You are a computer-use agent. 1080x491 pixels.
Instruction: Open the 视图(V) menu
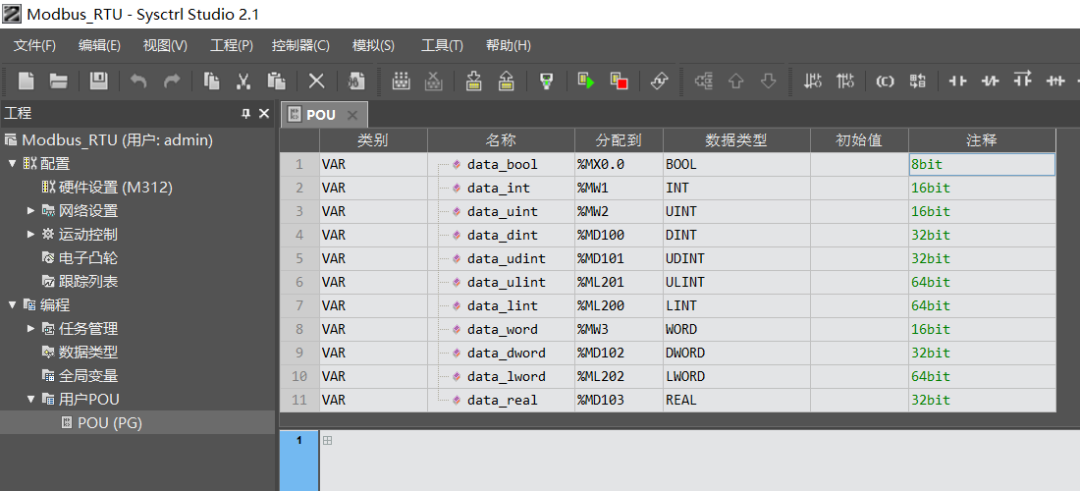point(165,45)
